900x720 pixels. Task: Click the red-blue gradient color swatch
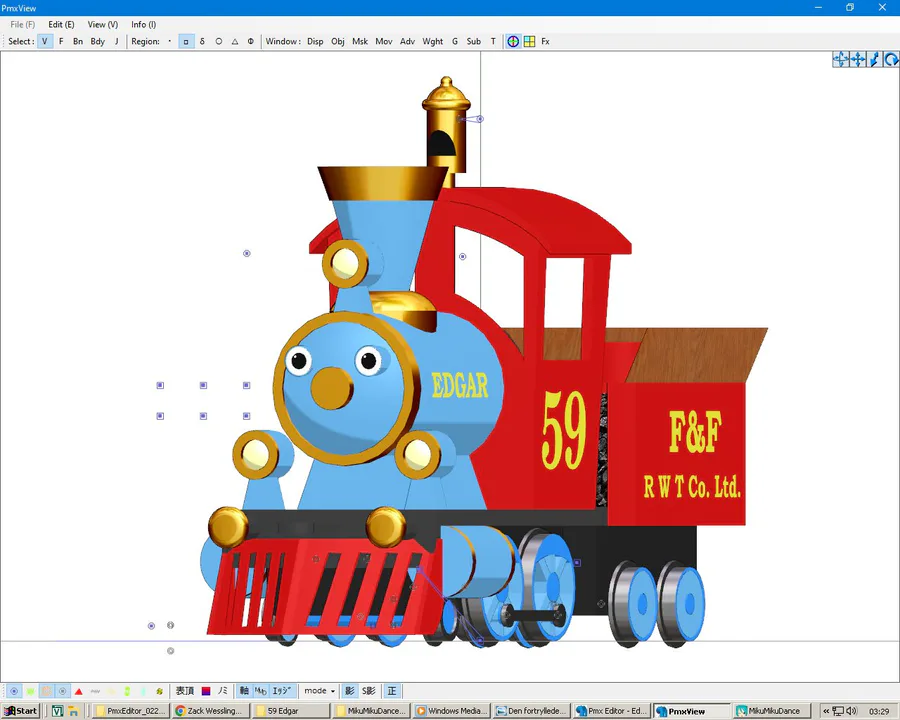click(206, 691)
